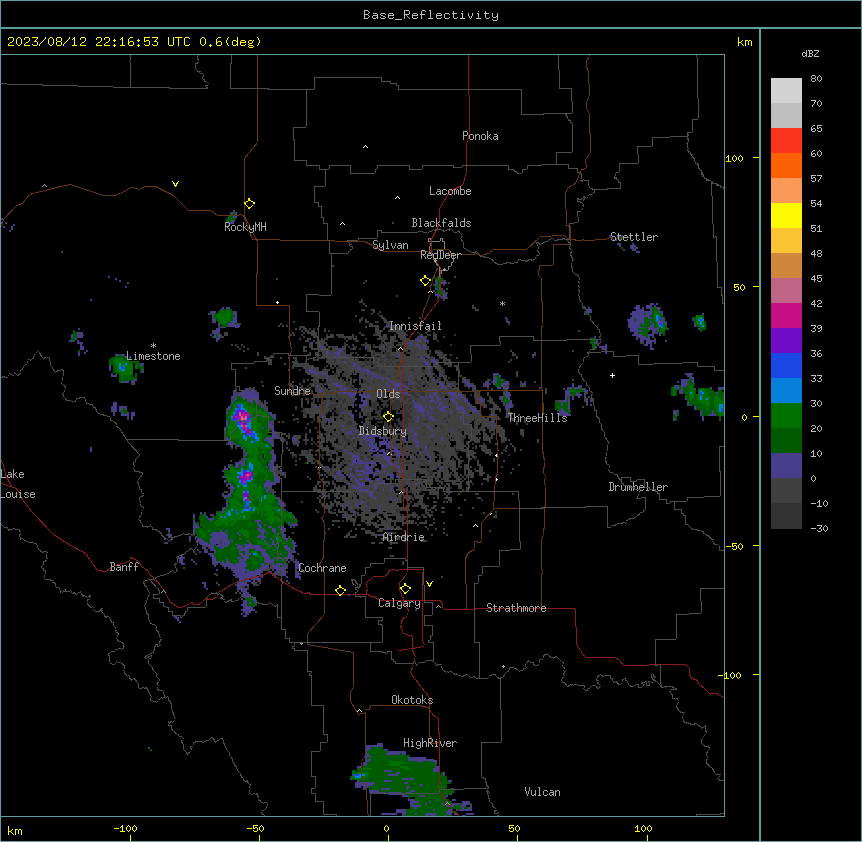Select the Okotoks label
The width and height of the screenshot is (862, 842).
[x=412, y=700]
